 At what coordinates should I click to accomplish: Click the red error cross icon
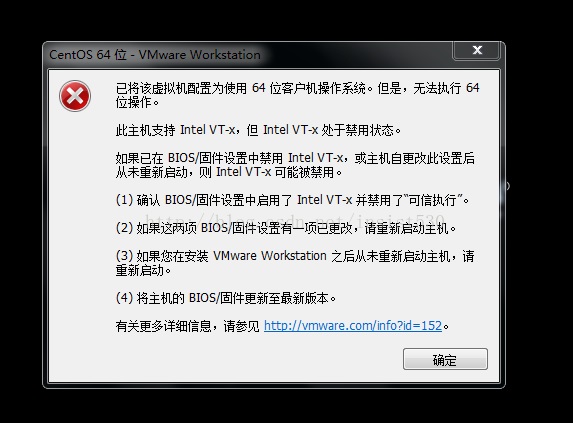[x=75, y=96]
